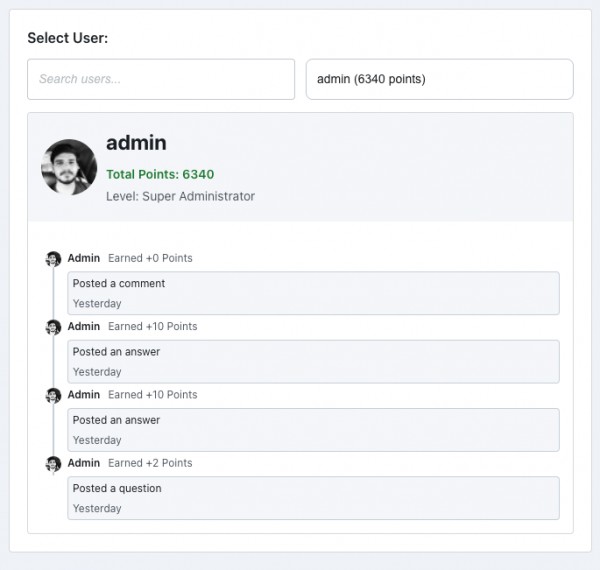Click the avatar beside the second answer entry

(x=54, y=395)
